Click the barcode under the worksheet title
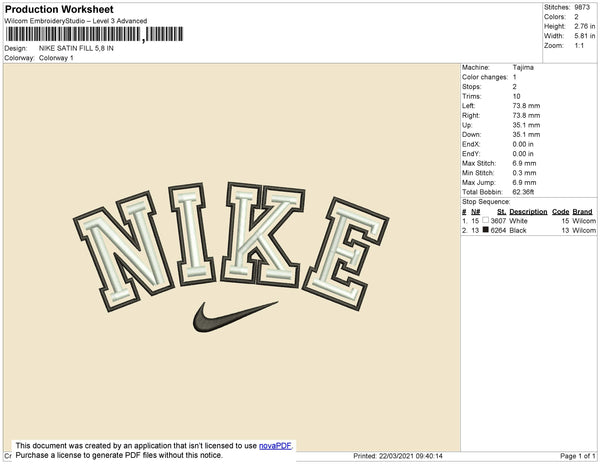600x464 pixels. pos(94,34)
